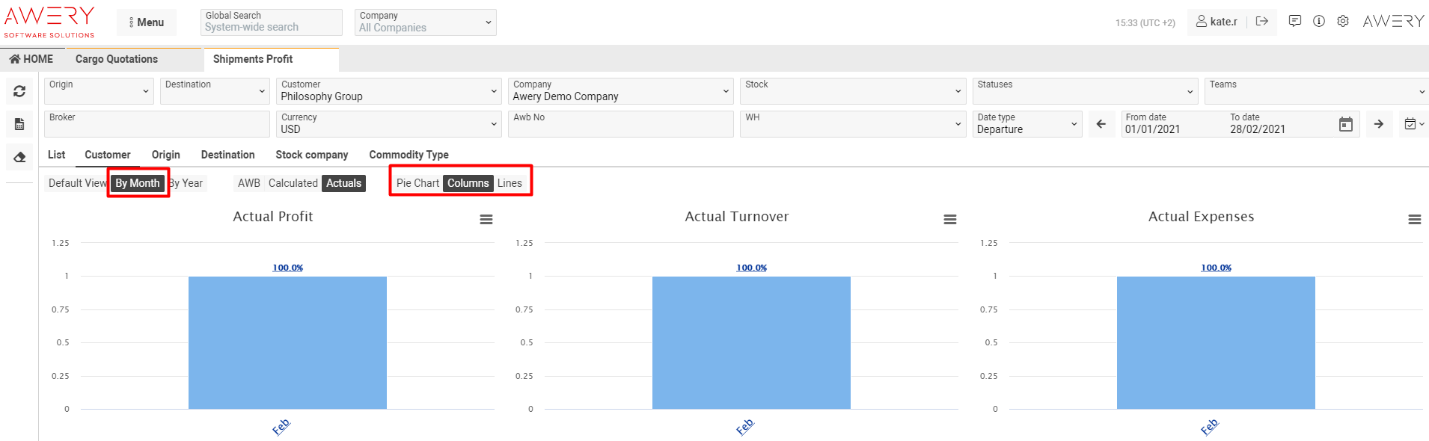Click the Menu button in header

pyautogui.click(x=146, y=22)
